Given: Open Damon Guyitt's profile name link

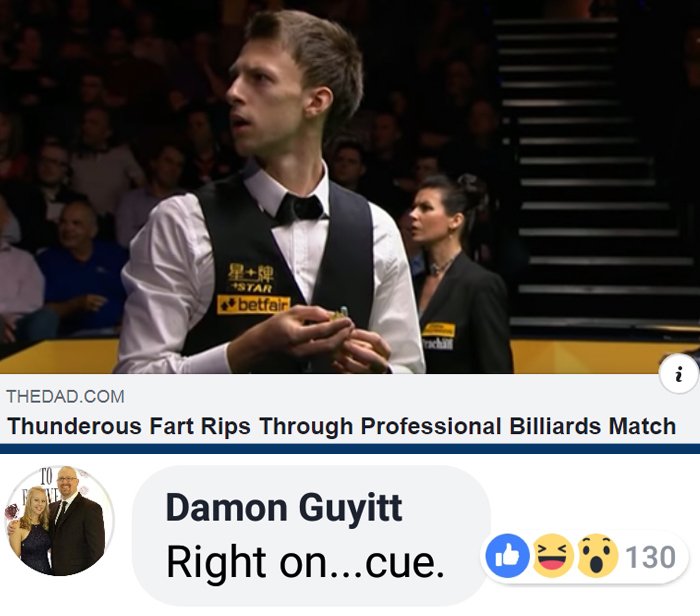Looking at the screenshot, I should point(284,508).
